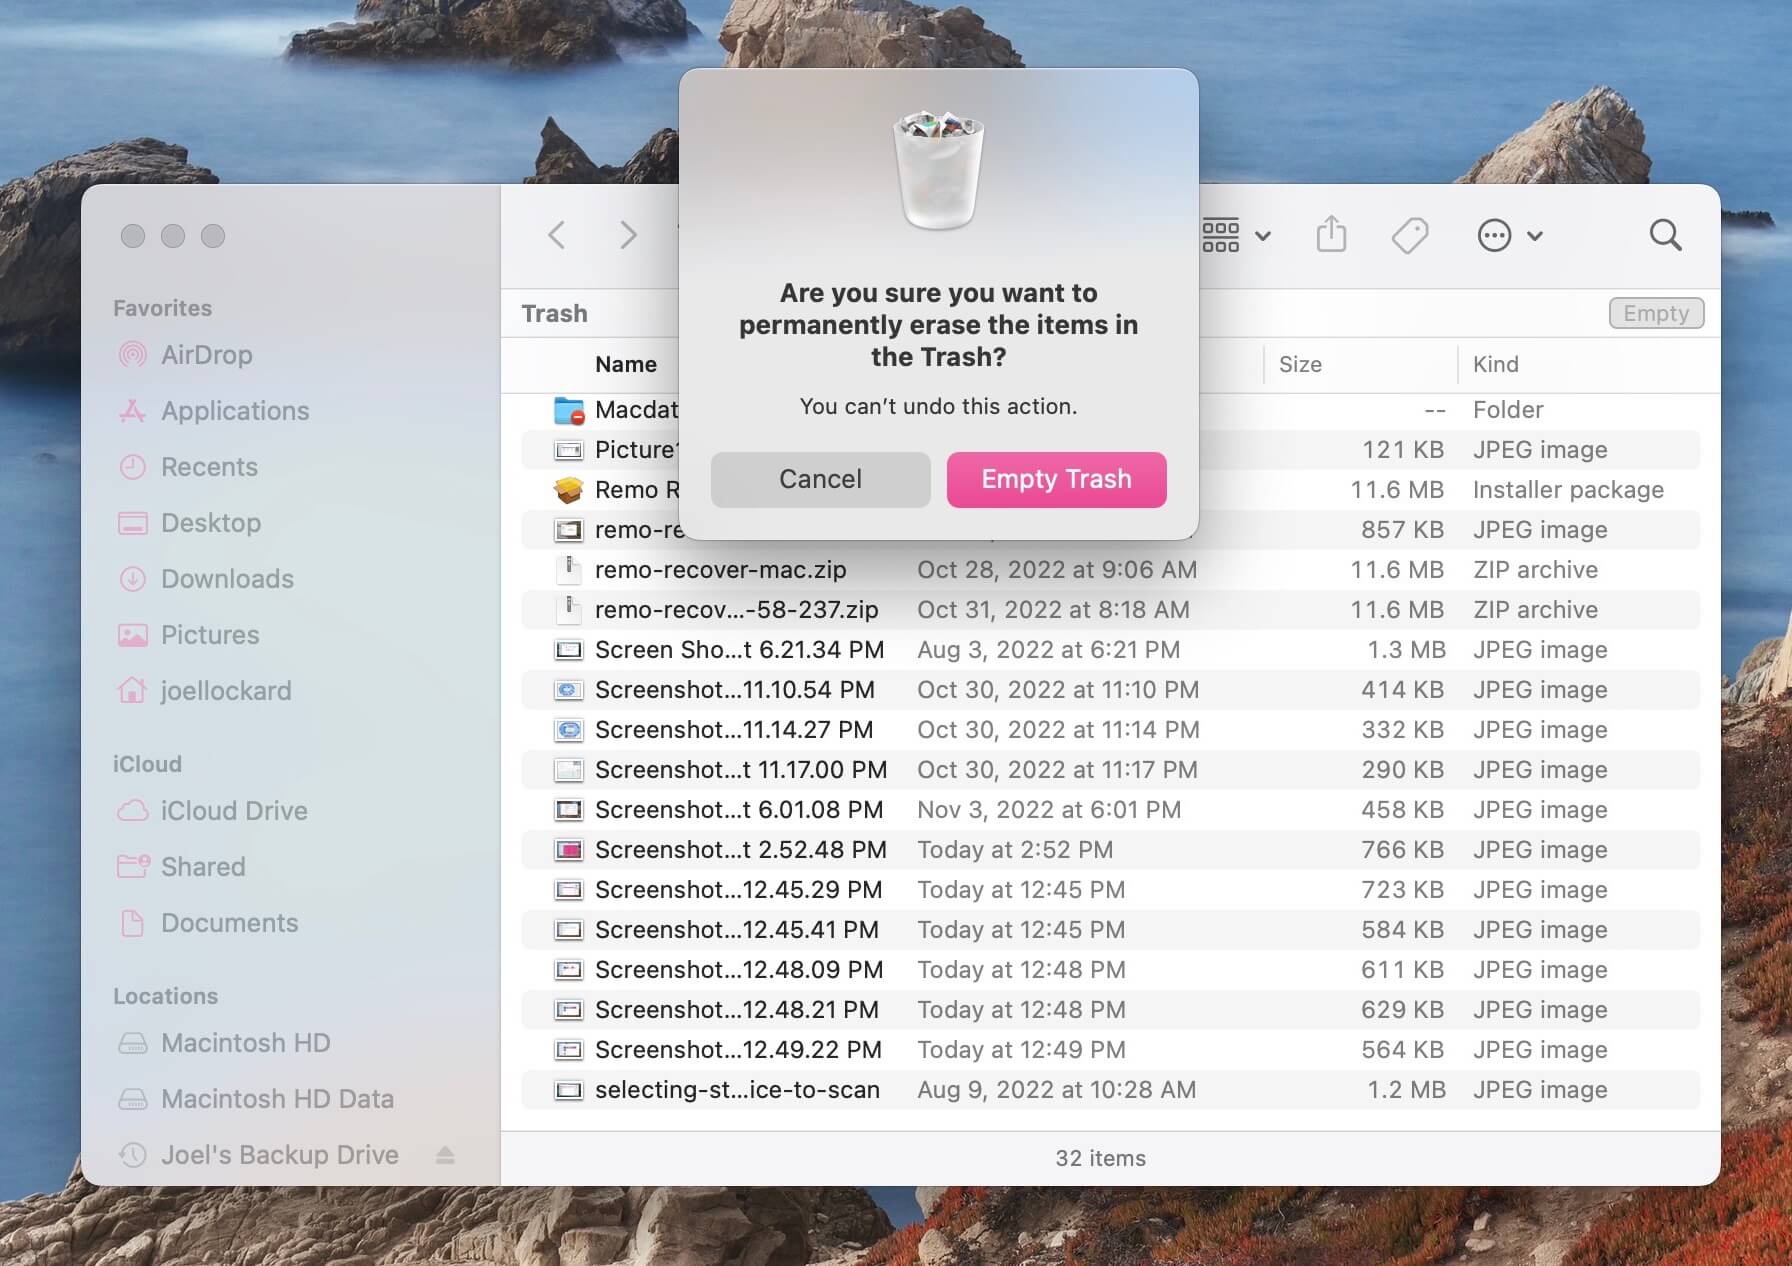Screen dimensions: 1792x1266
Task: Click the Picture file thumbnail icon
Action: [x=569, y=450]
